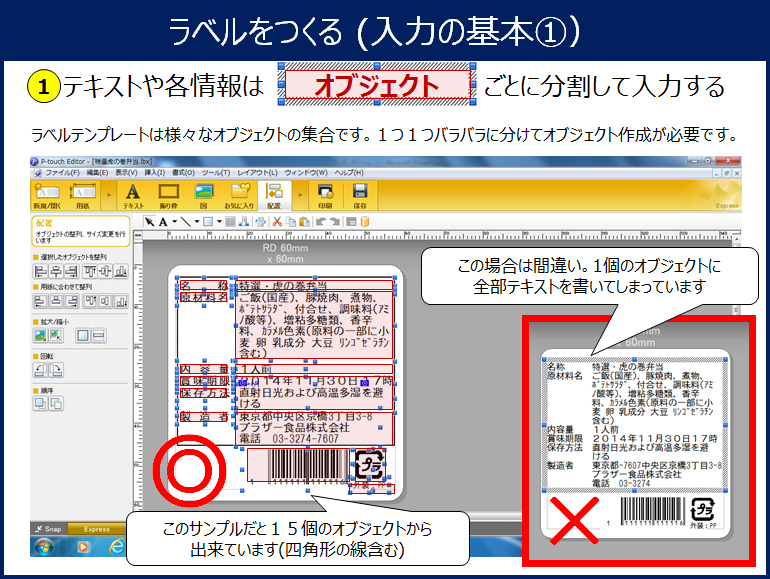This screenshot has width=770, height=579.
Task: Open the 挿入(I) menu
Action: point(154,173)
